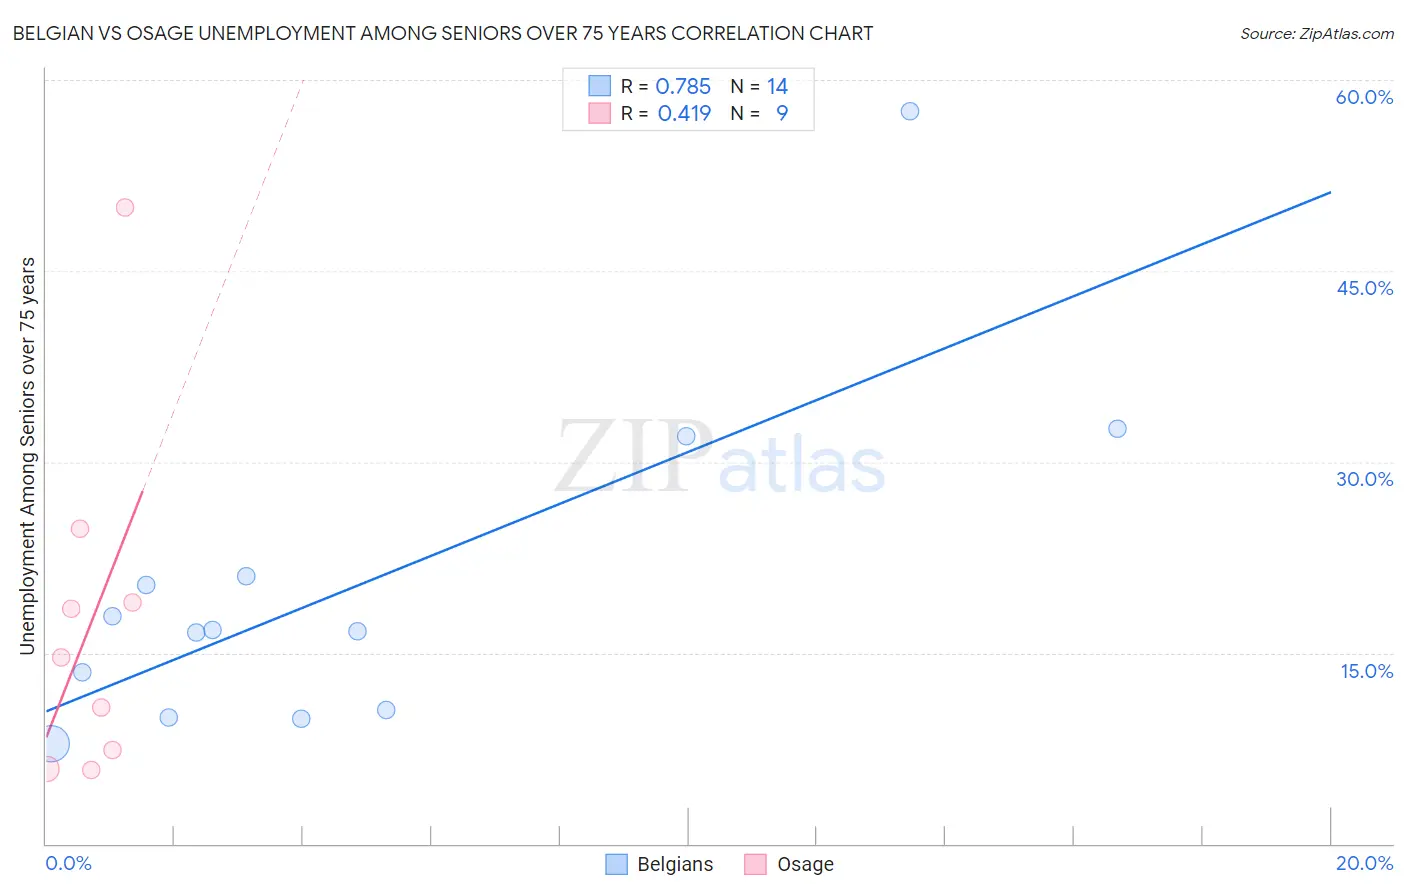The image size is (1406, 892).
Task: Click the blue swatch beside R = 0.785
Action: coord(599,86)
